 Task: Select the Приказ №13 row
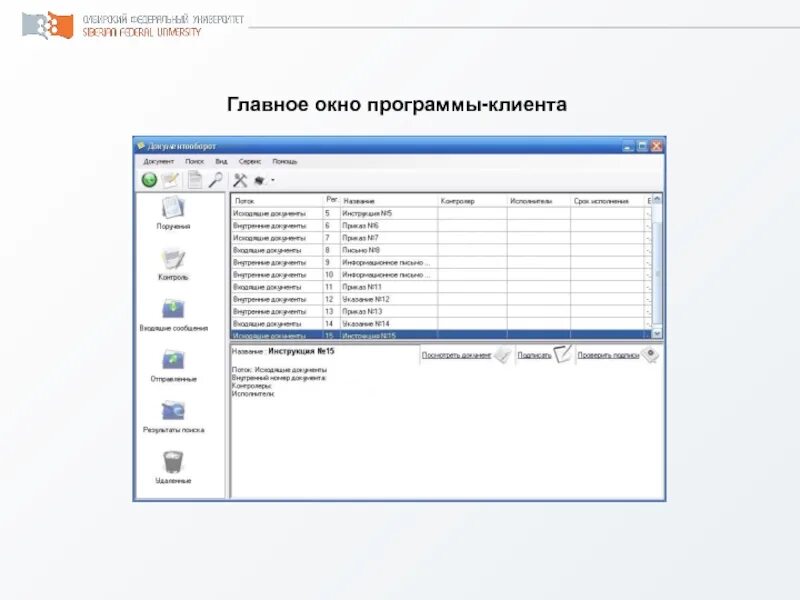tap(439, 311)
